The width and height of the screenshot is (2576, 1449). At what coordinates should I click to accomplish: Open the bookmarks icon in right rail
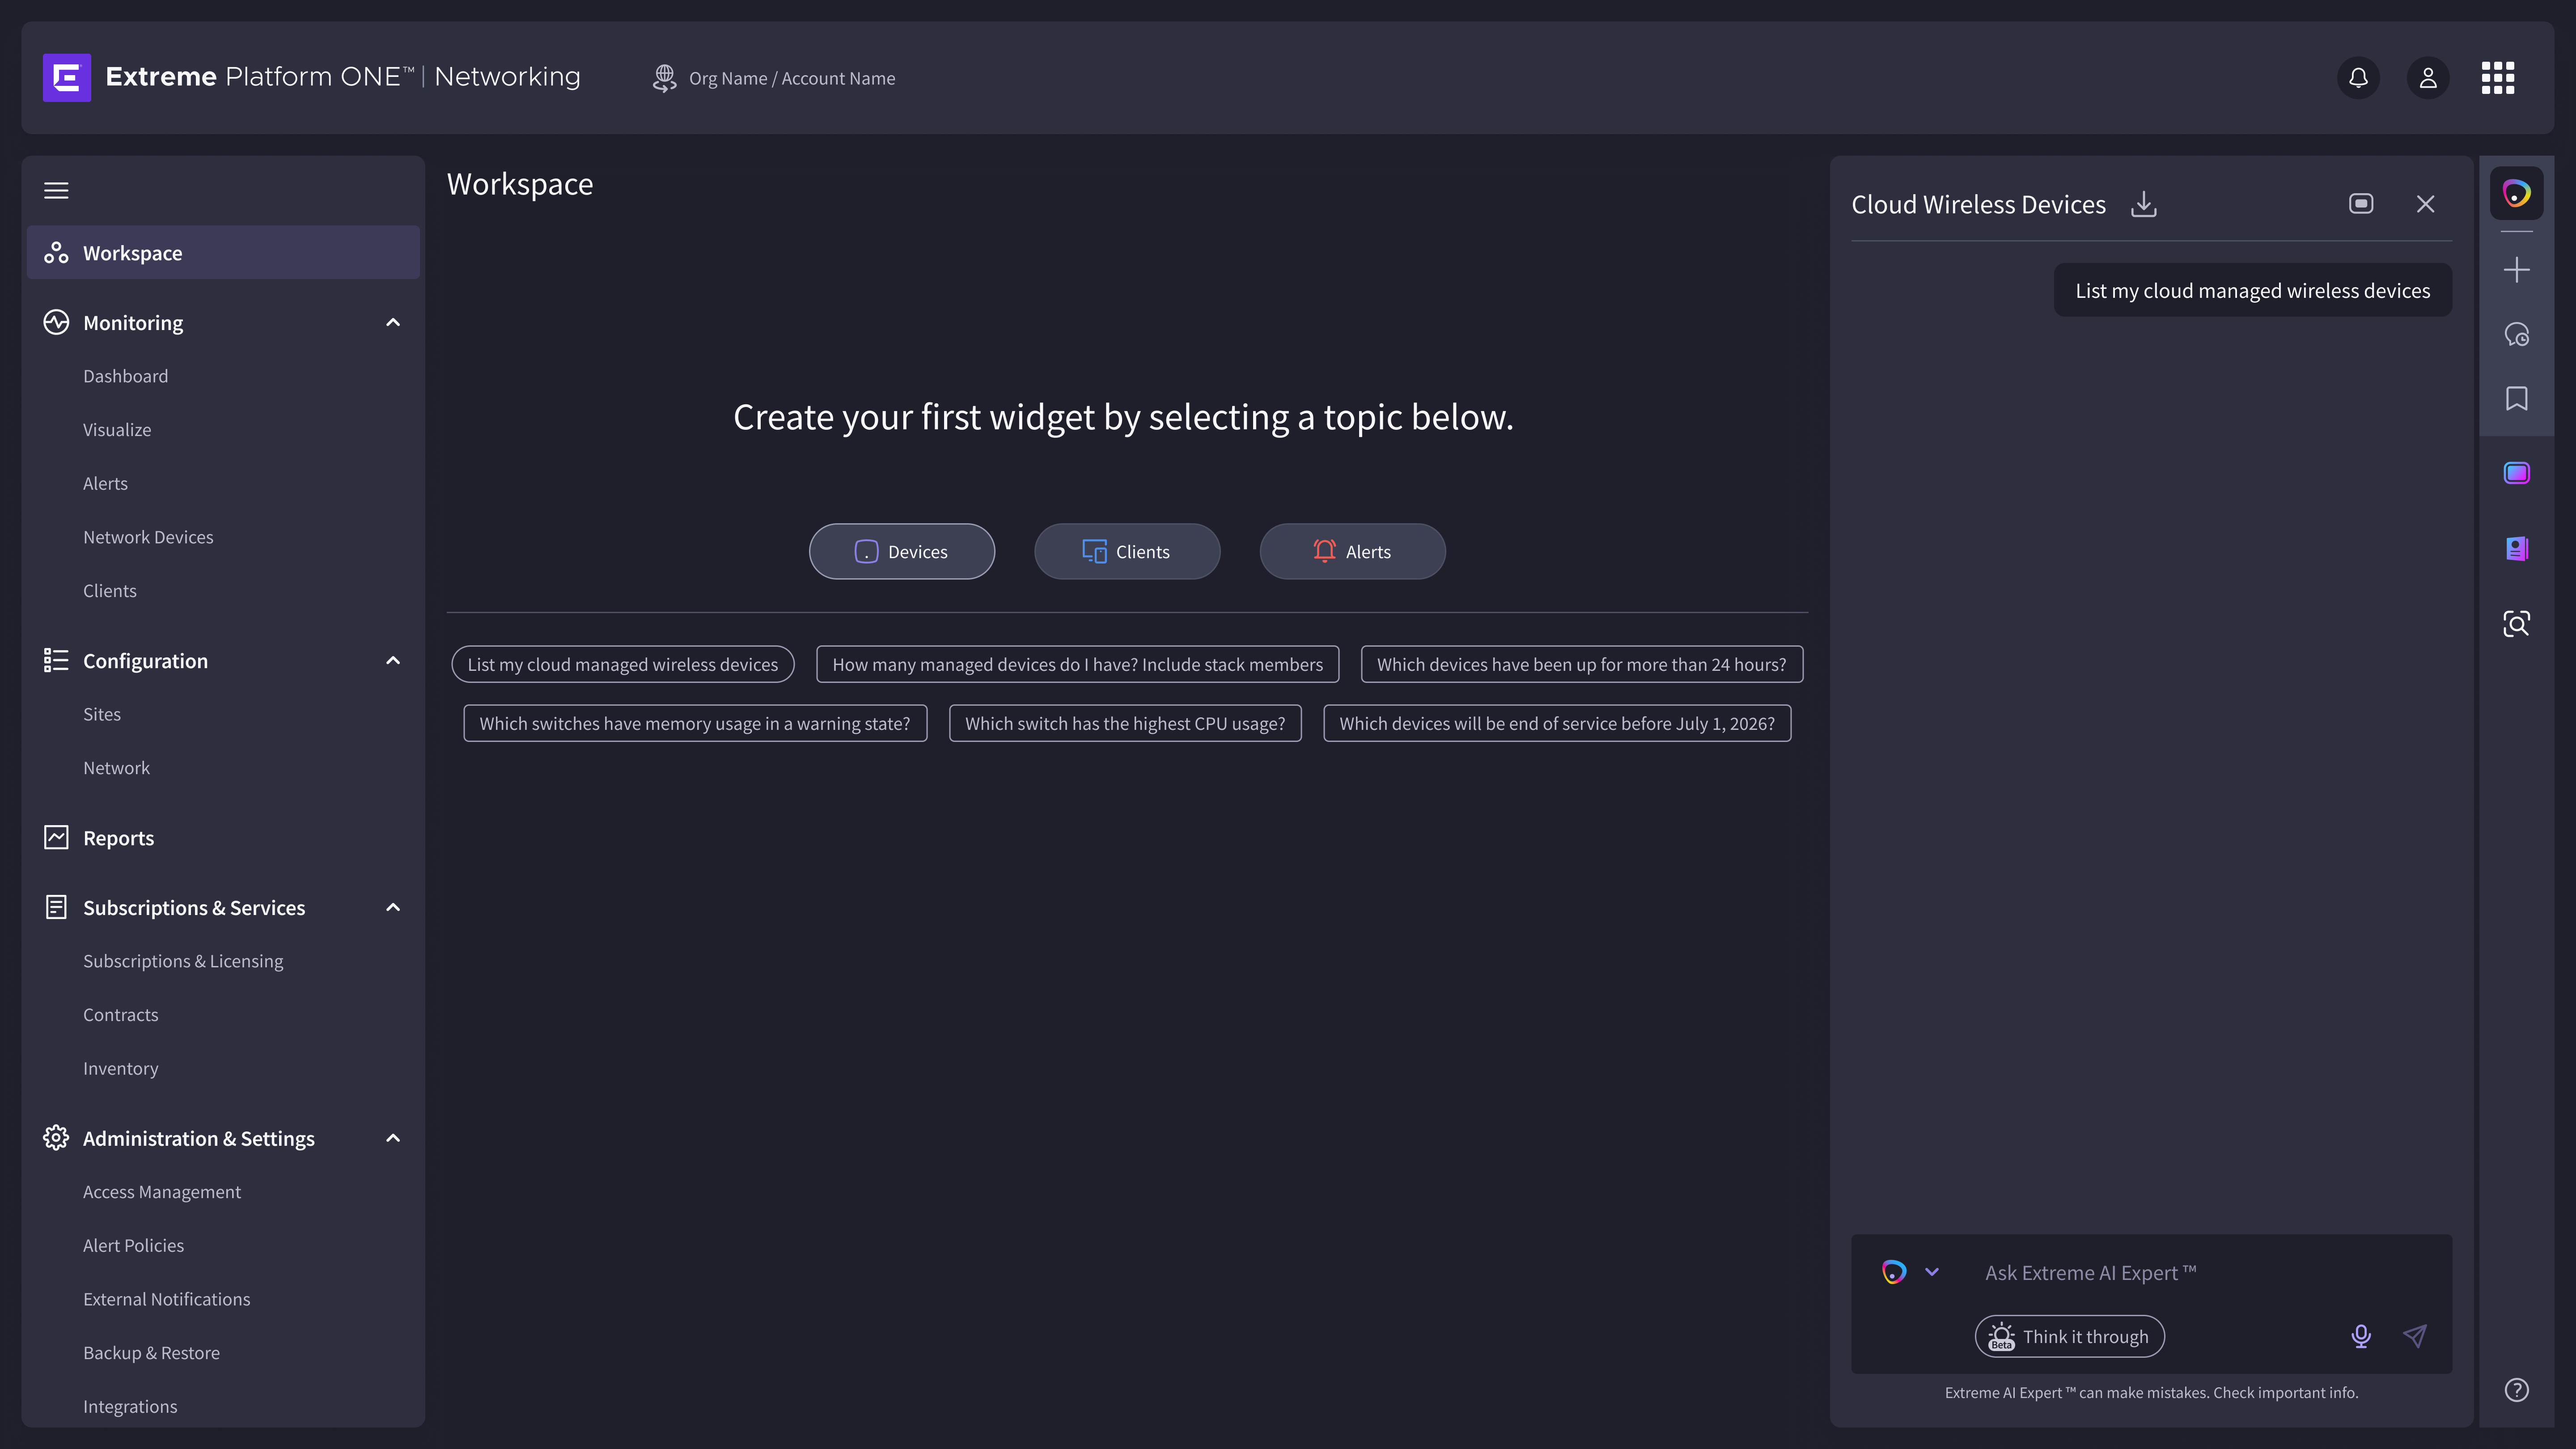pos(2516,398)
